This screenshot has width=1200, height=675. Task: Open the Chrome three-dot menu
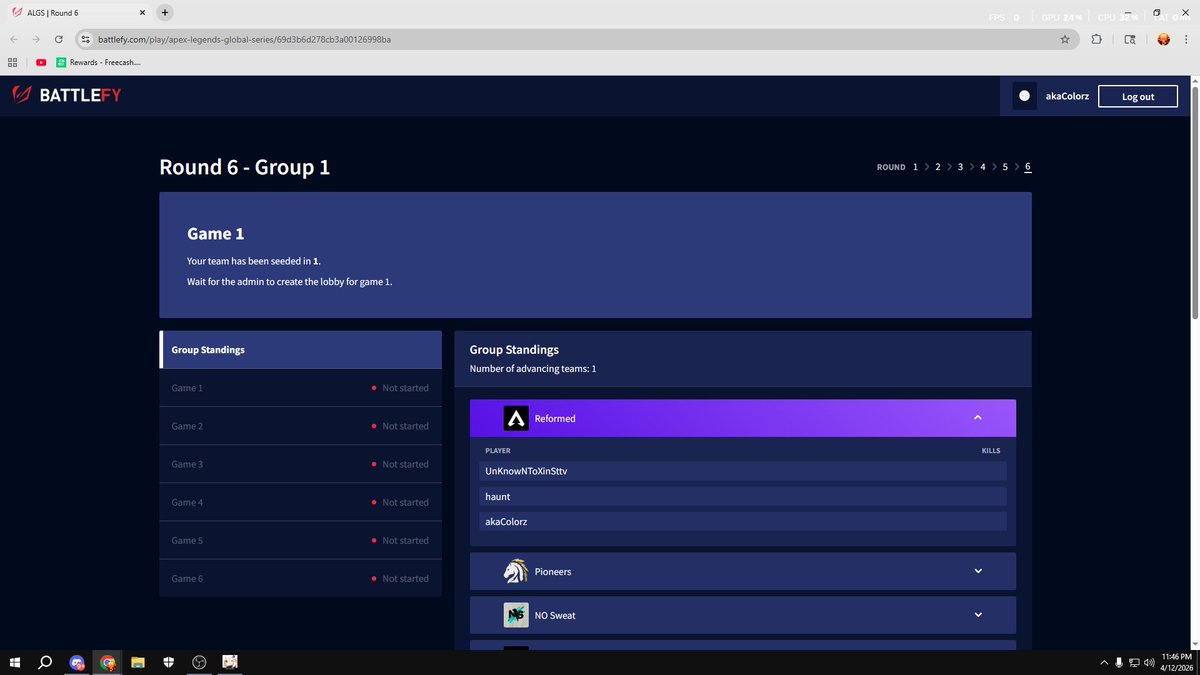coord(1186,39)
